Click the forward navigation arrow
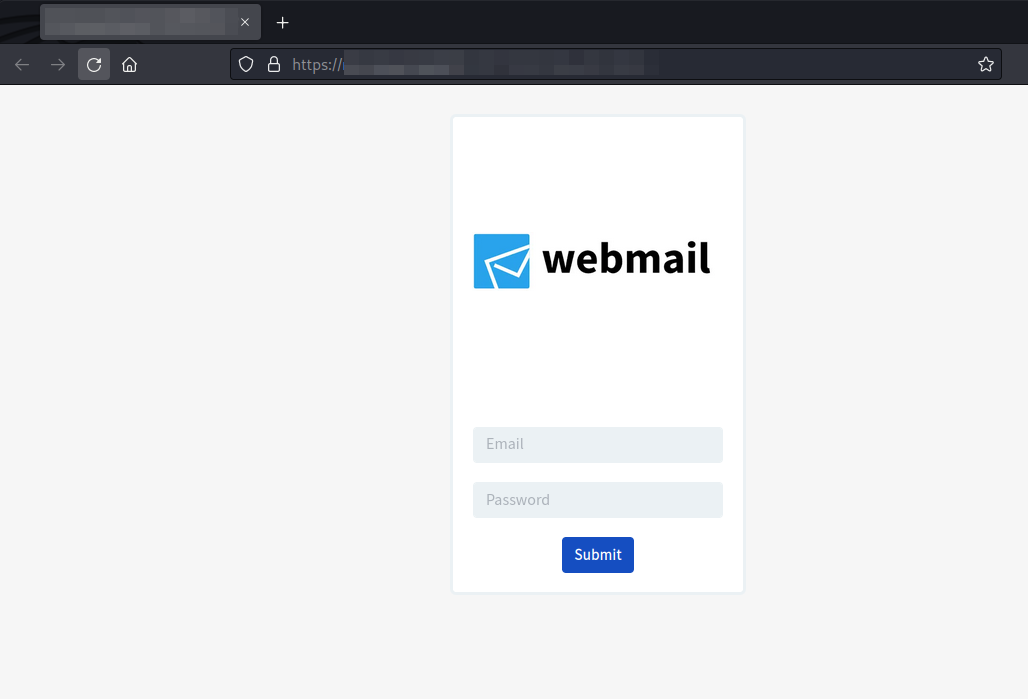This screenshot has height=699, width=1028. click(x=58, y=64)
